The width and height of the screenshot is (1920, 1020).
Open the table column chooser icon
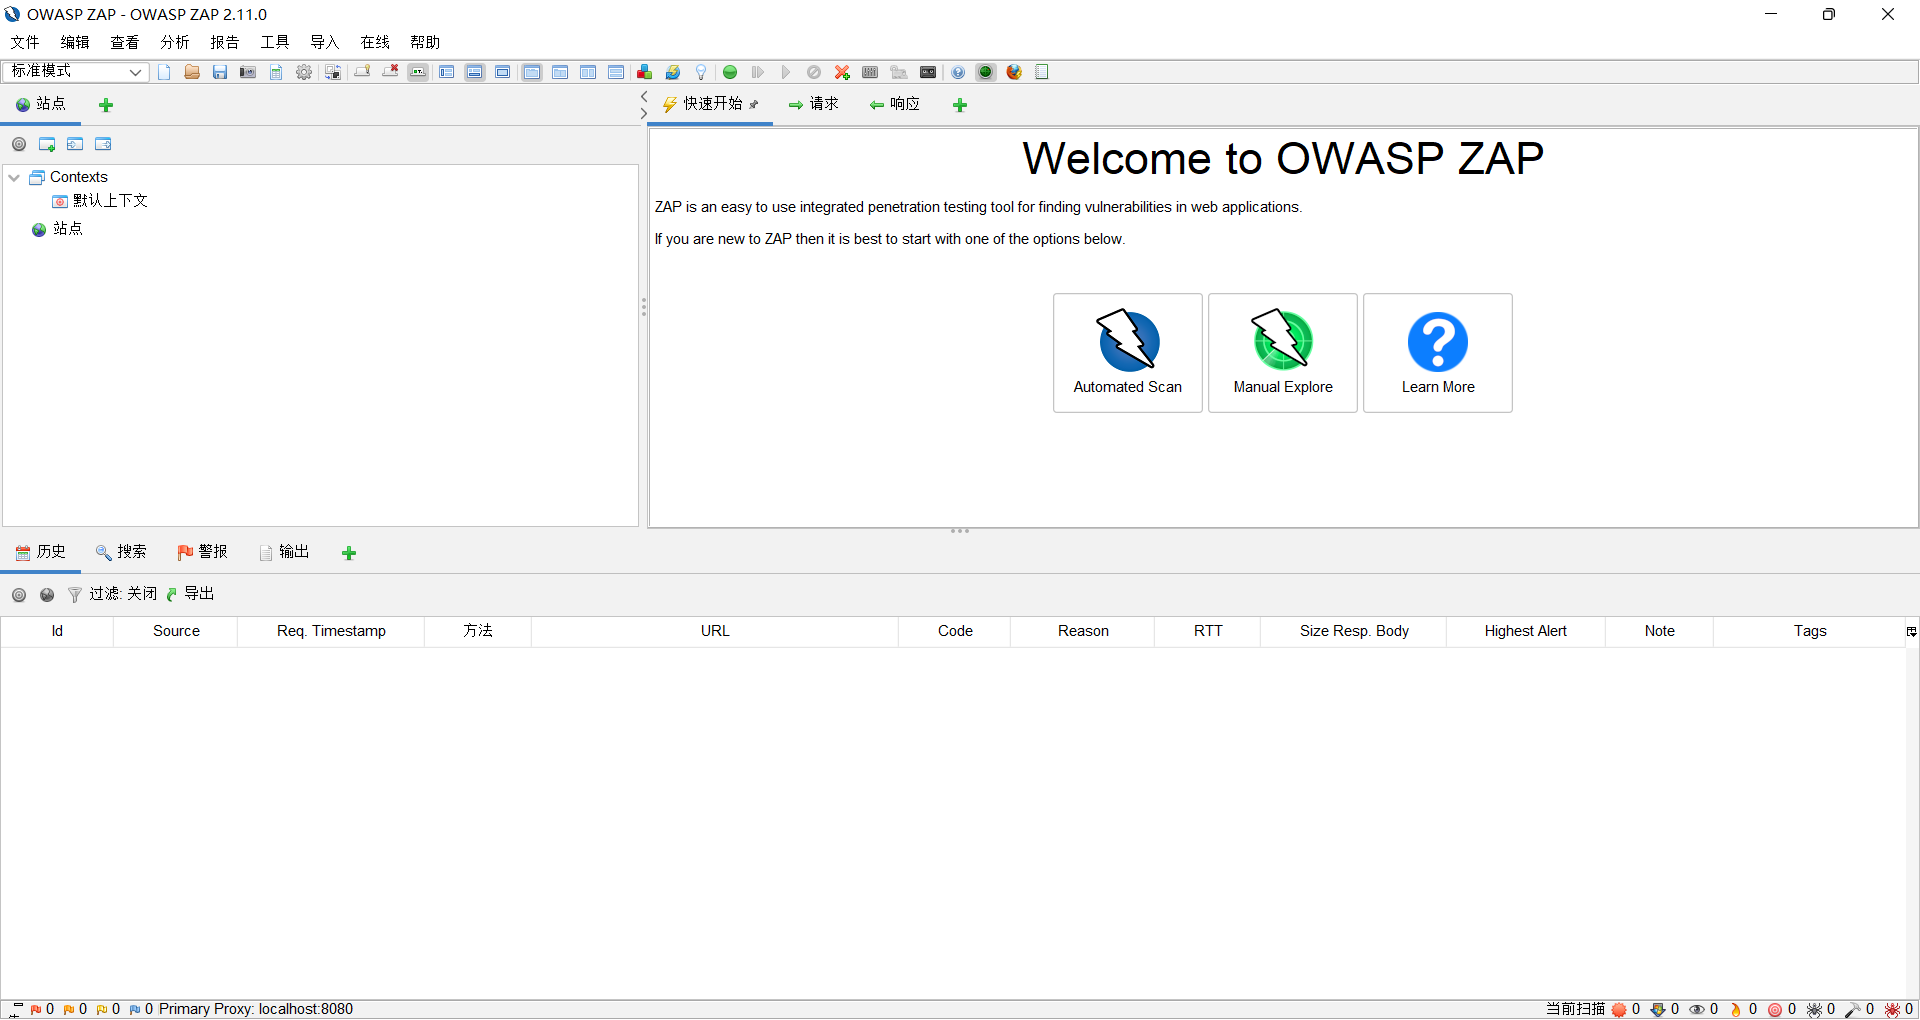1911,631
